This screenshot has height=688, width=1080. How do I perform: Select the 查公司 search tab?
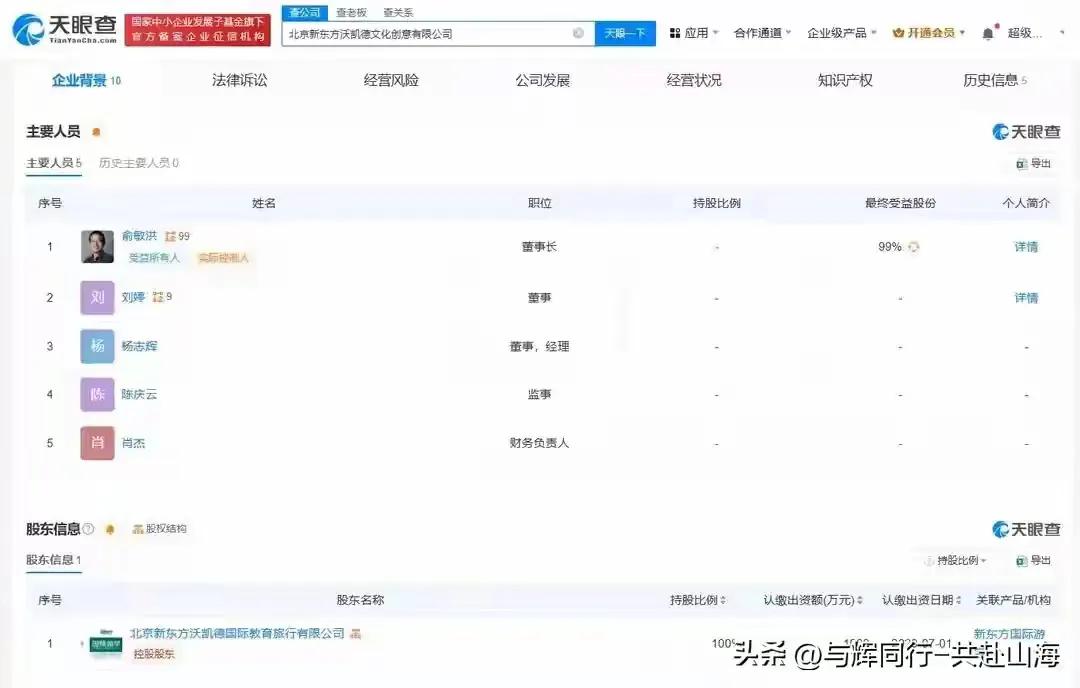point(304,12)
